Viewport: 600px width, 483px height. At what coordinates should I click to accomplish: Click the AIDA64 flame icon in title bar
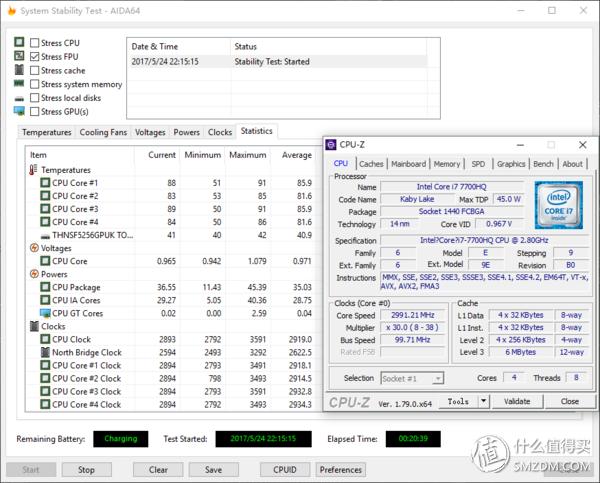11,12
